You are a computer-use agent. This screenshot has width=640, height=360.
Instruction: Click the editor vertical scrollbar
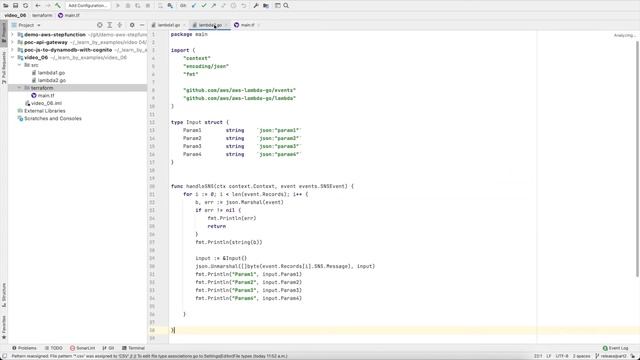pyautogui.click(x=637, y=159)
